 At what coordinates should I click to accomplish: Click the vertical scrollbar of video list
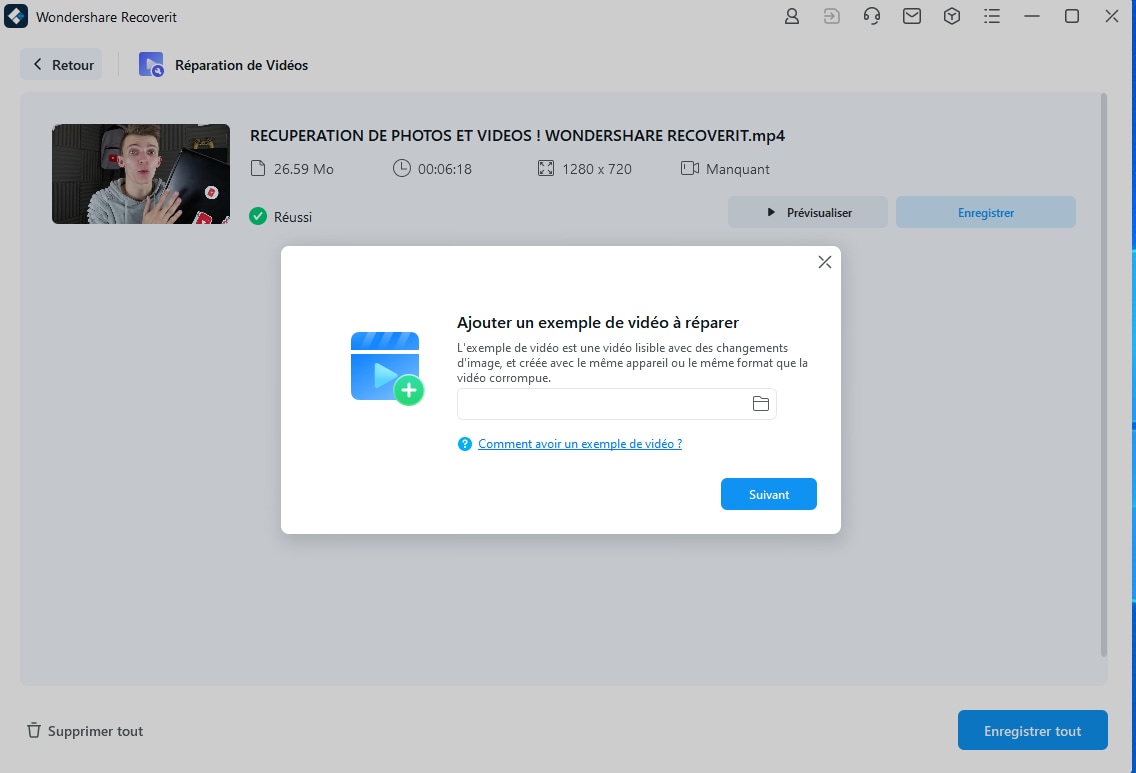(1104, 375)
